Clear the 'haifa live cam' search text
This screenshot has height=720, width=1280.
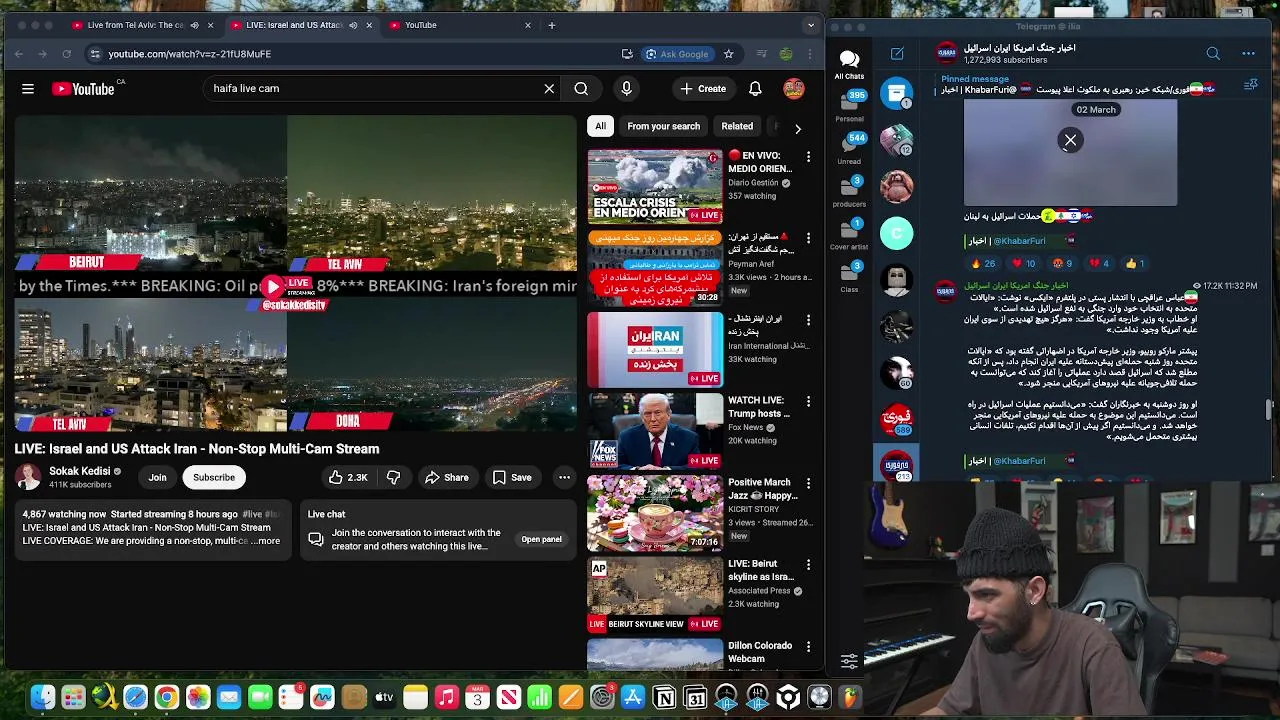click(549, 89)
